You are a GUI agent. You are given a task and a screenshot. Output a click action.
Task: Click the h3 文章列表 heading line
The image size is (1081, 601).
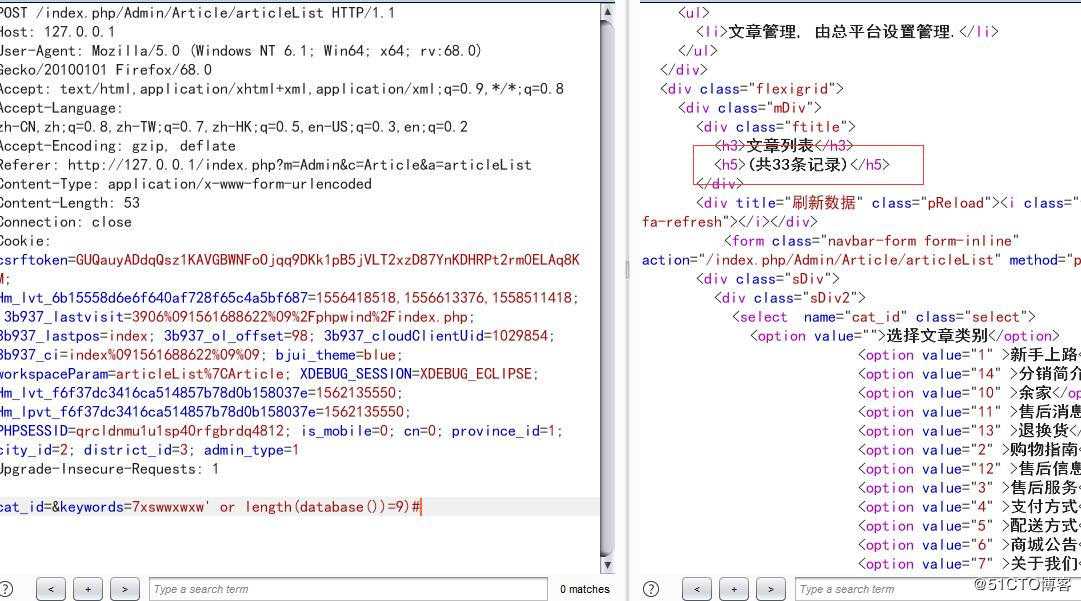coord(783,145)
